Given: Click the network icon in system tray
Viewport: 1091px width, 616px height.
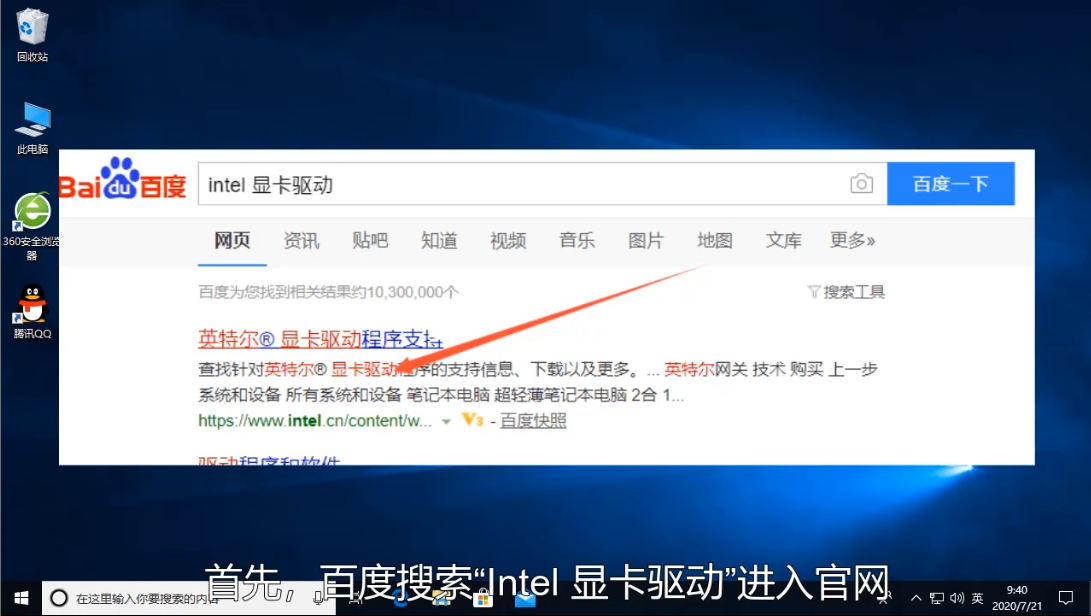Looking at the screenshot, I should click(x=937, y=598).
